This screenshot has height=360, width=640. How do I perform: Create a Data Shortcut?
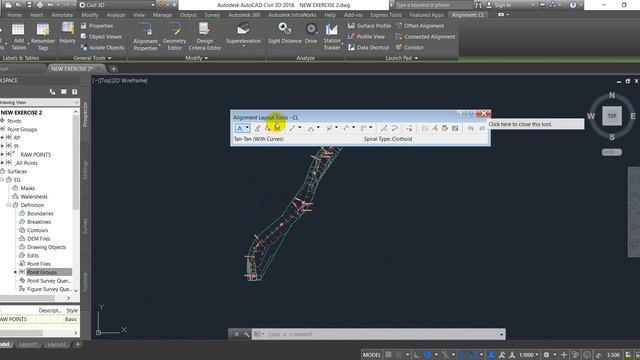point(369,48)
